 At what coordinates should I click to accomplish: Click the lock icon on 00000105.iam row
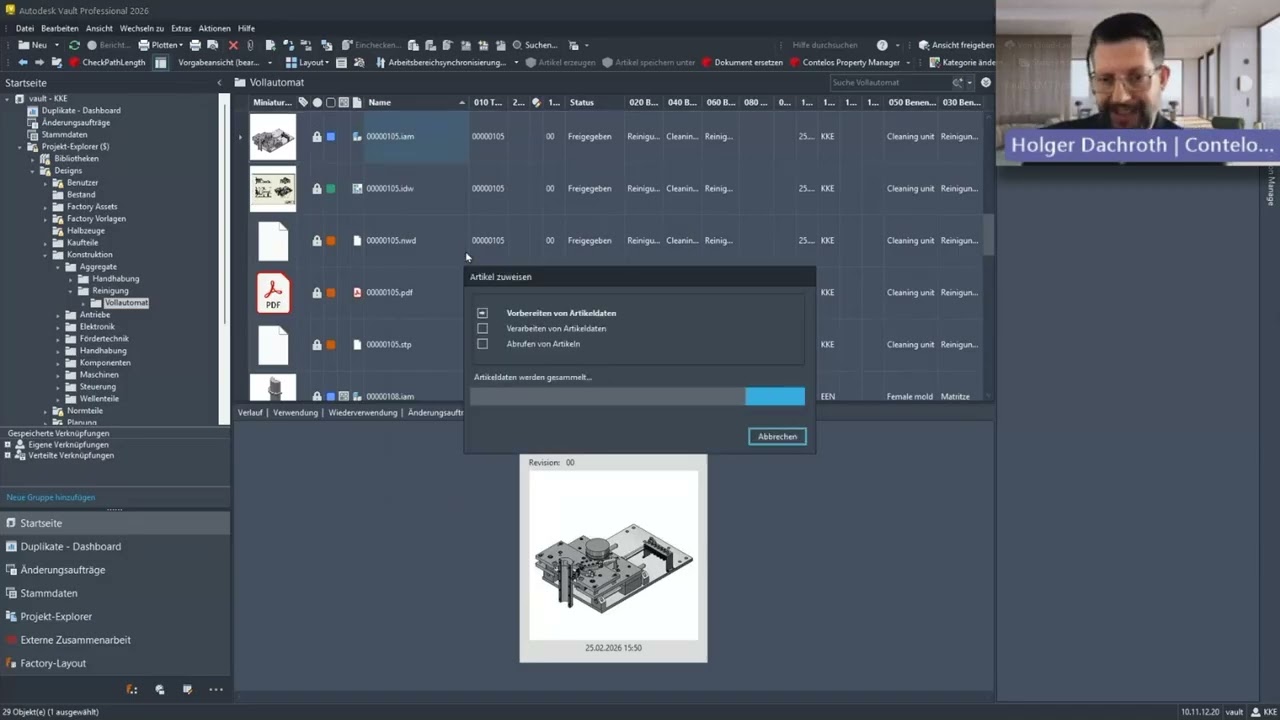tap(317, 136)
